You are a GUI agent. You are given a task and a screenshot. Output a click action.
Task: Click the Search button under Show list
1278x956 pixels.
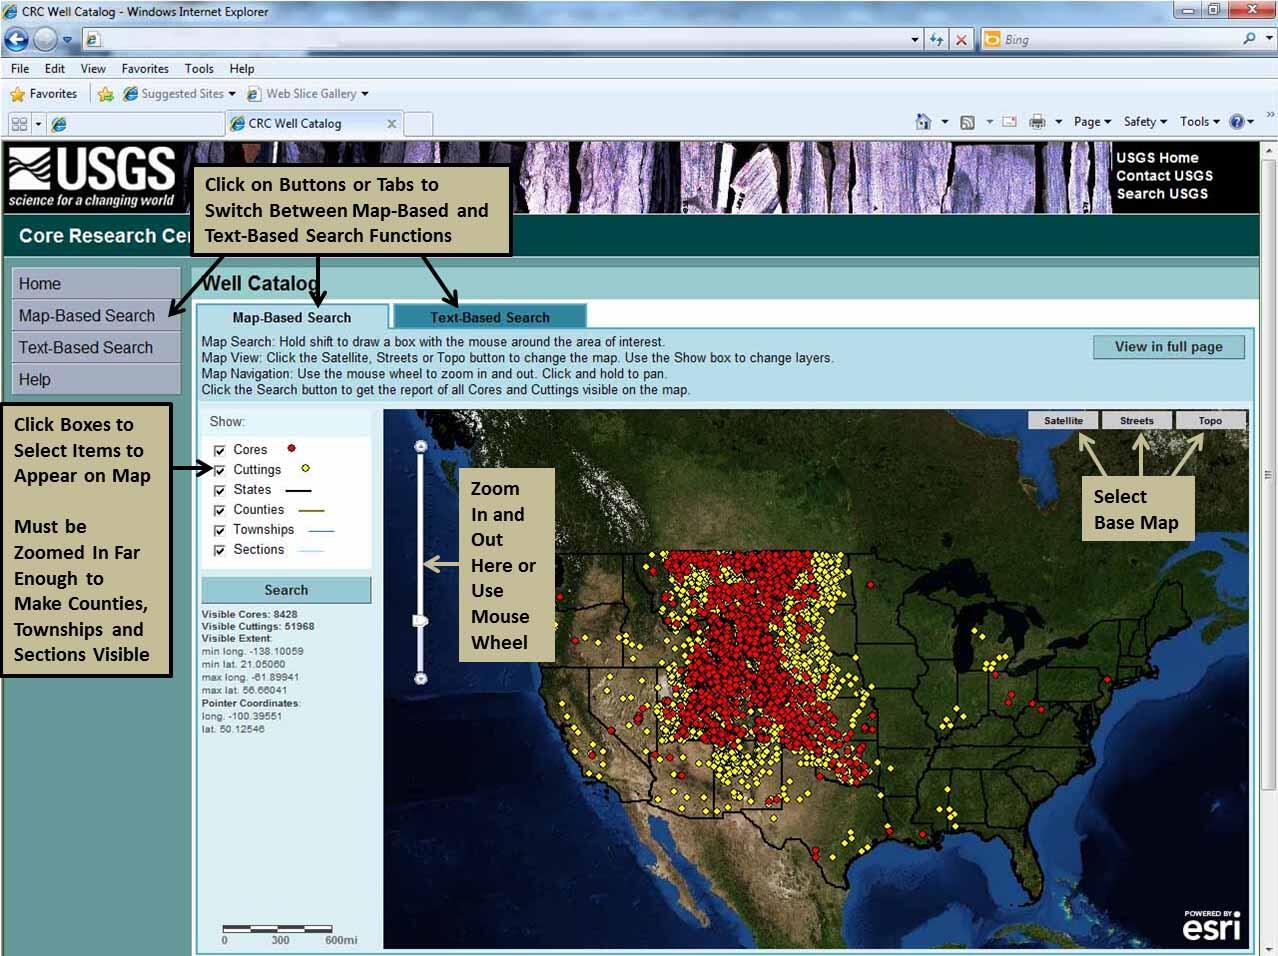coord(286,590)
